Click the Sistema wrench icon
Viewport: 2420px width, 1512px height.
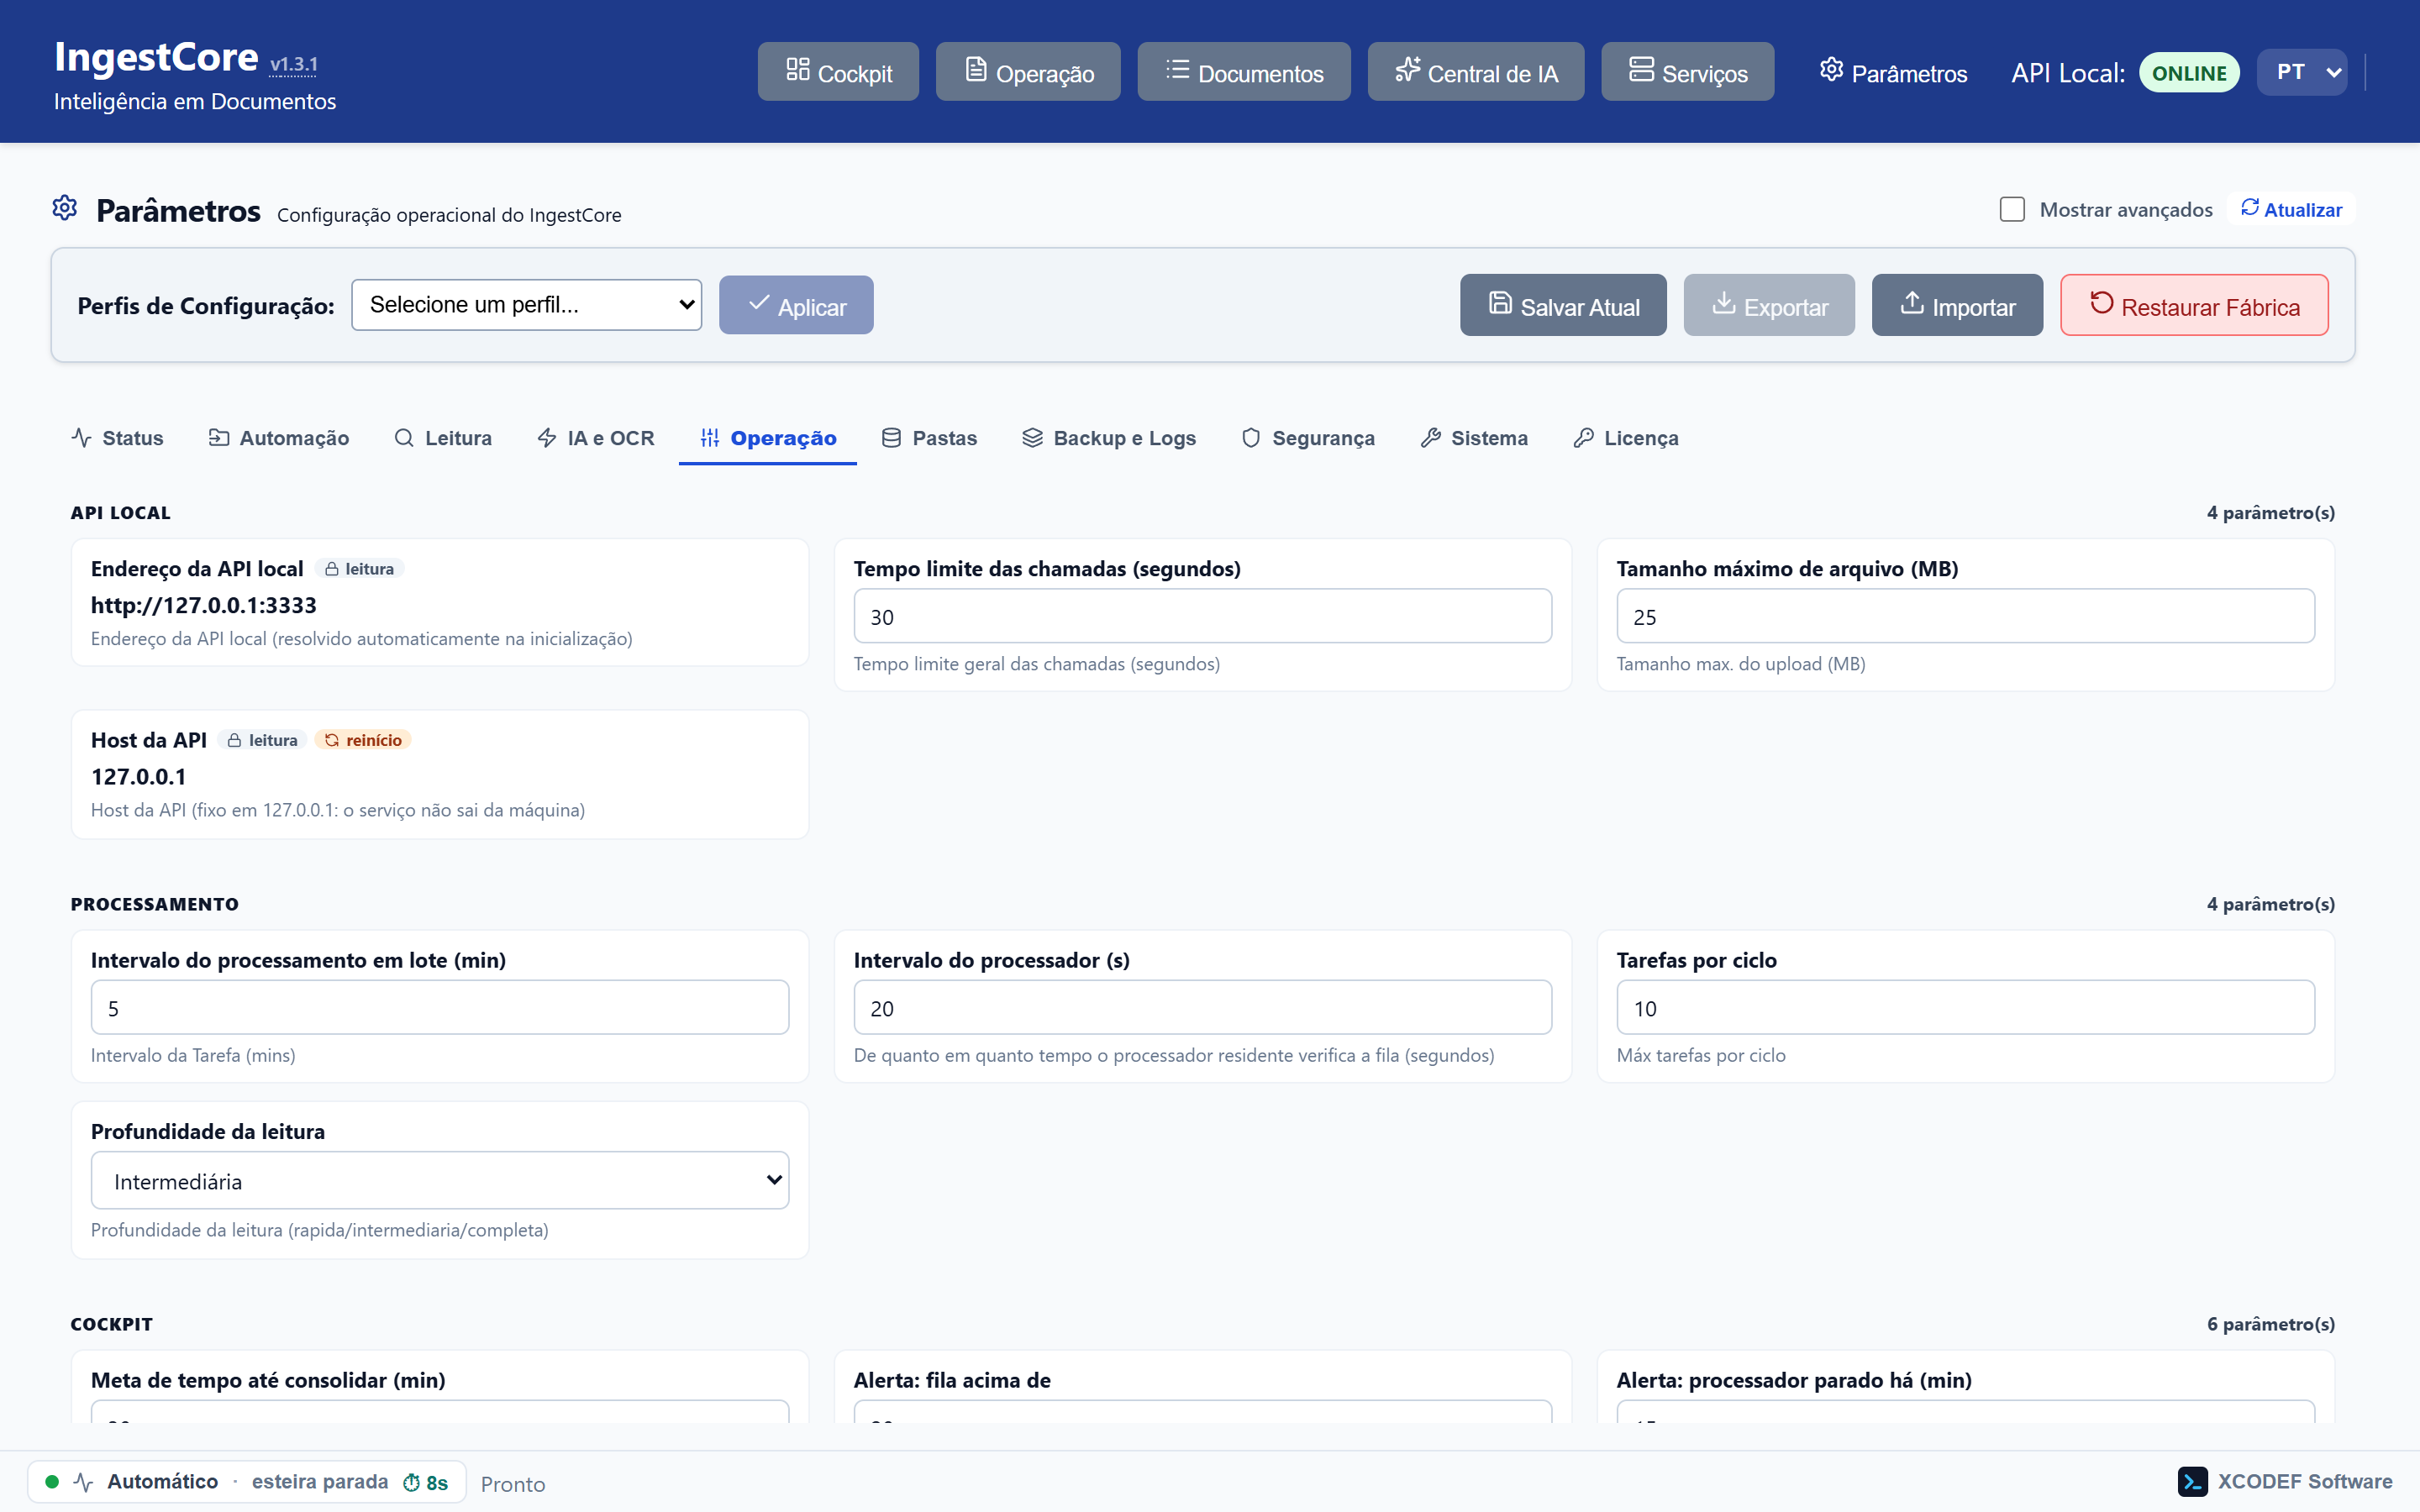click(x=1431, y=438)
